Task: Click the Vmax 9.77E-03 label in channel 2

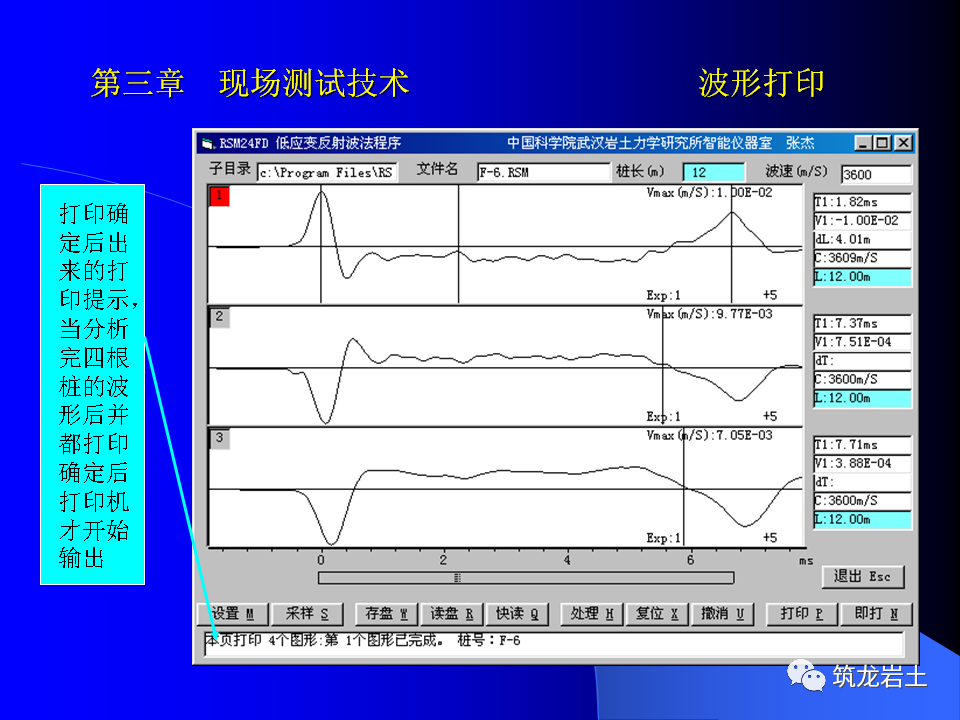Action: coord(710,314)
